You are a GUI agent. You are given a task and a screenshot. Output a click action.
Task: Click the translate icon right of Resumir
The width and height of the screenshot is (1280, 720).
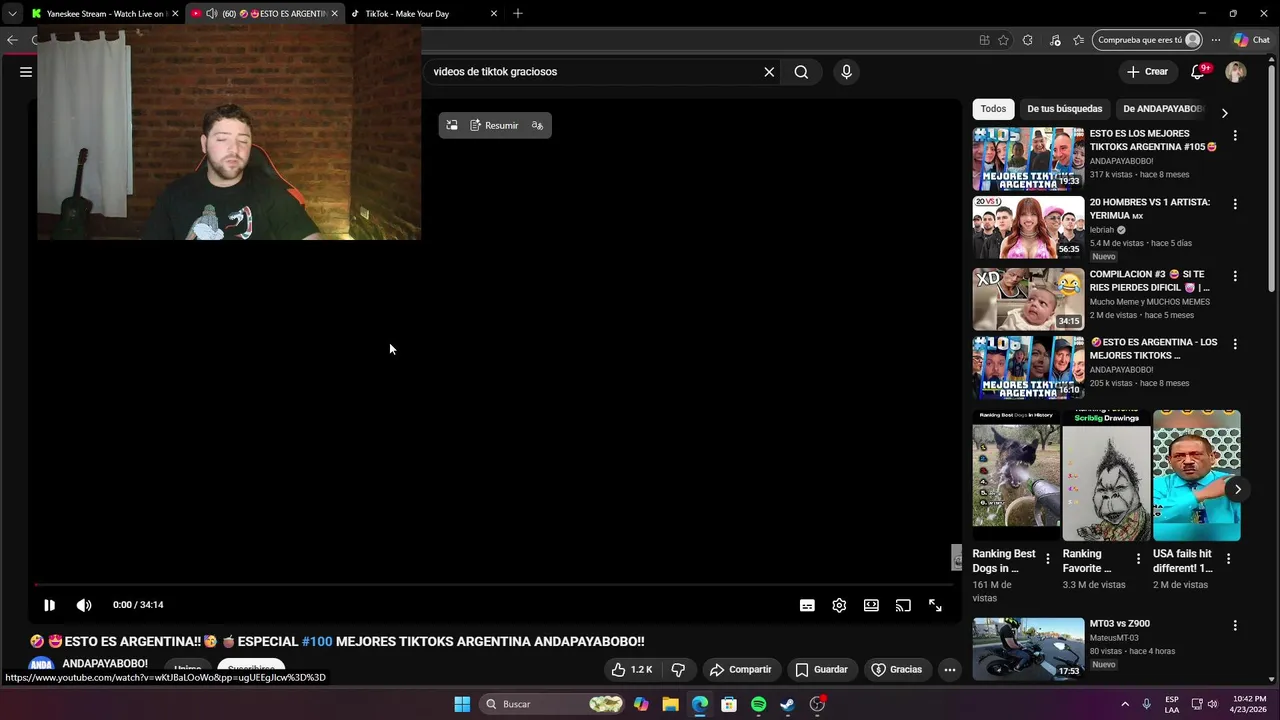pos(537,125)
